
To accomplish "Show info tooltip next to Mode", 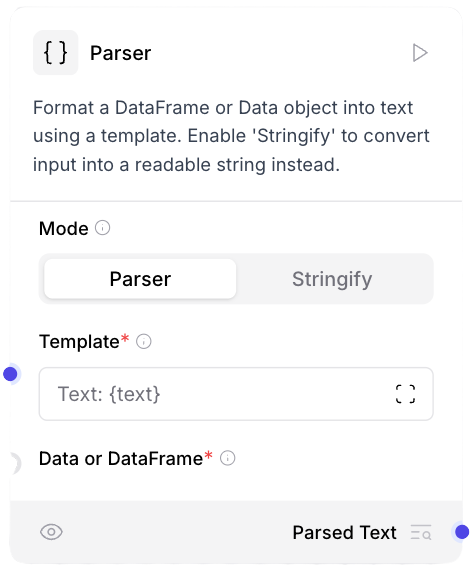I will [x=102, y=228].
